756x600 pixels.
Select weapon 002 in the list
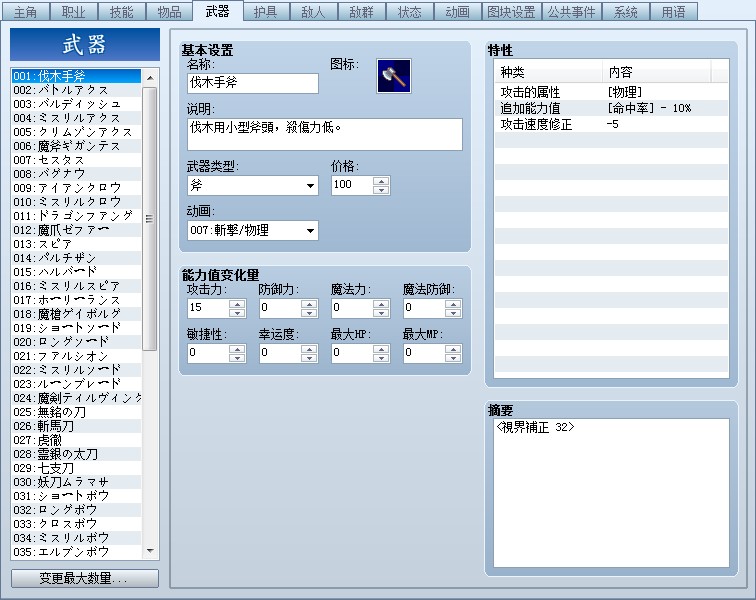pos(76,90)
